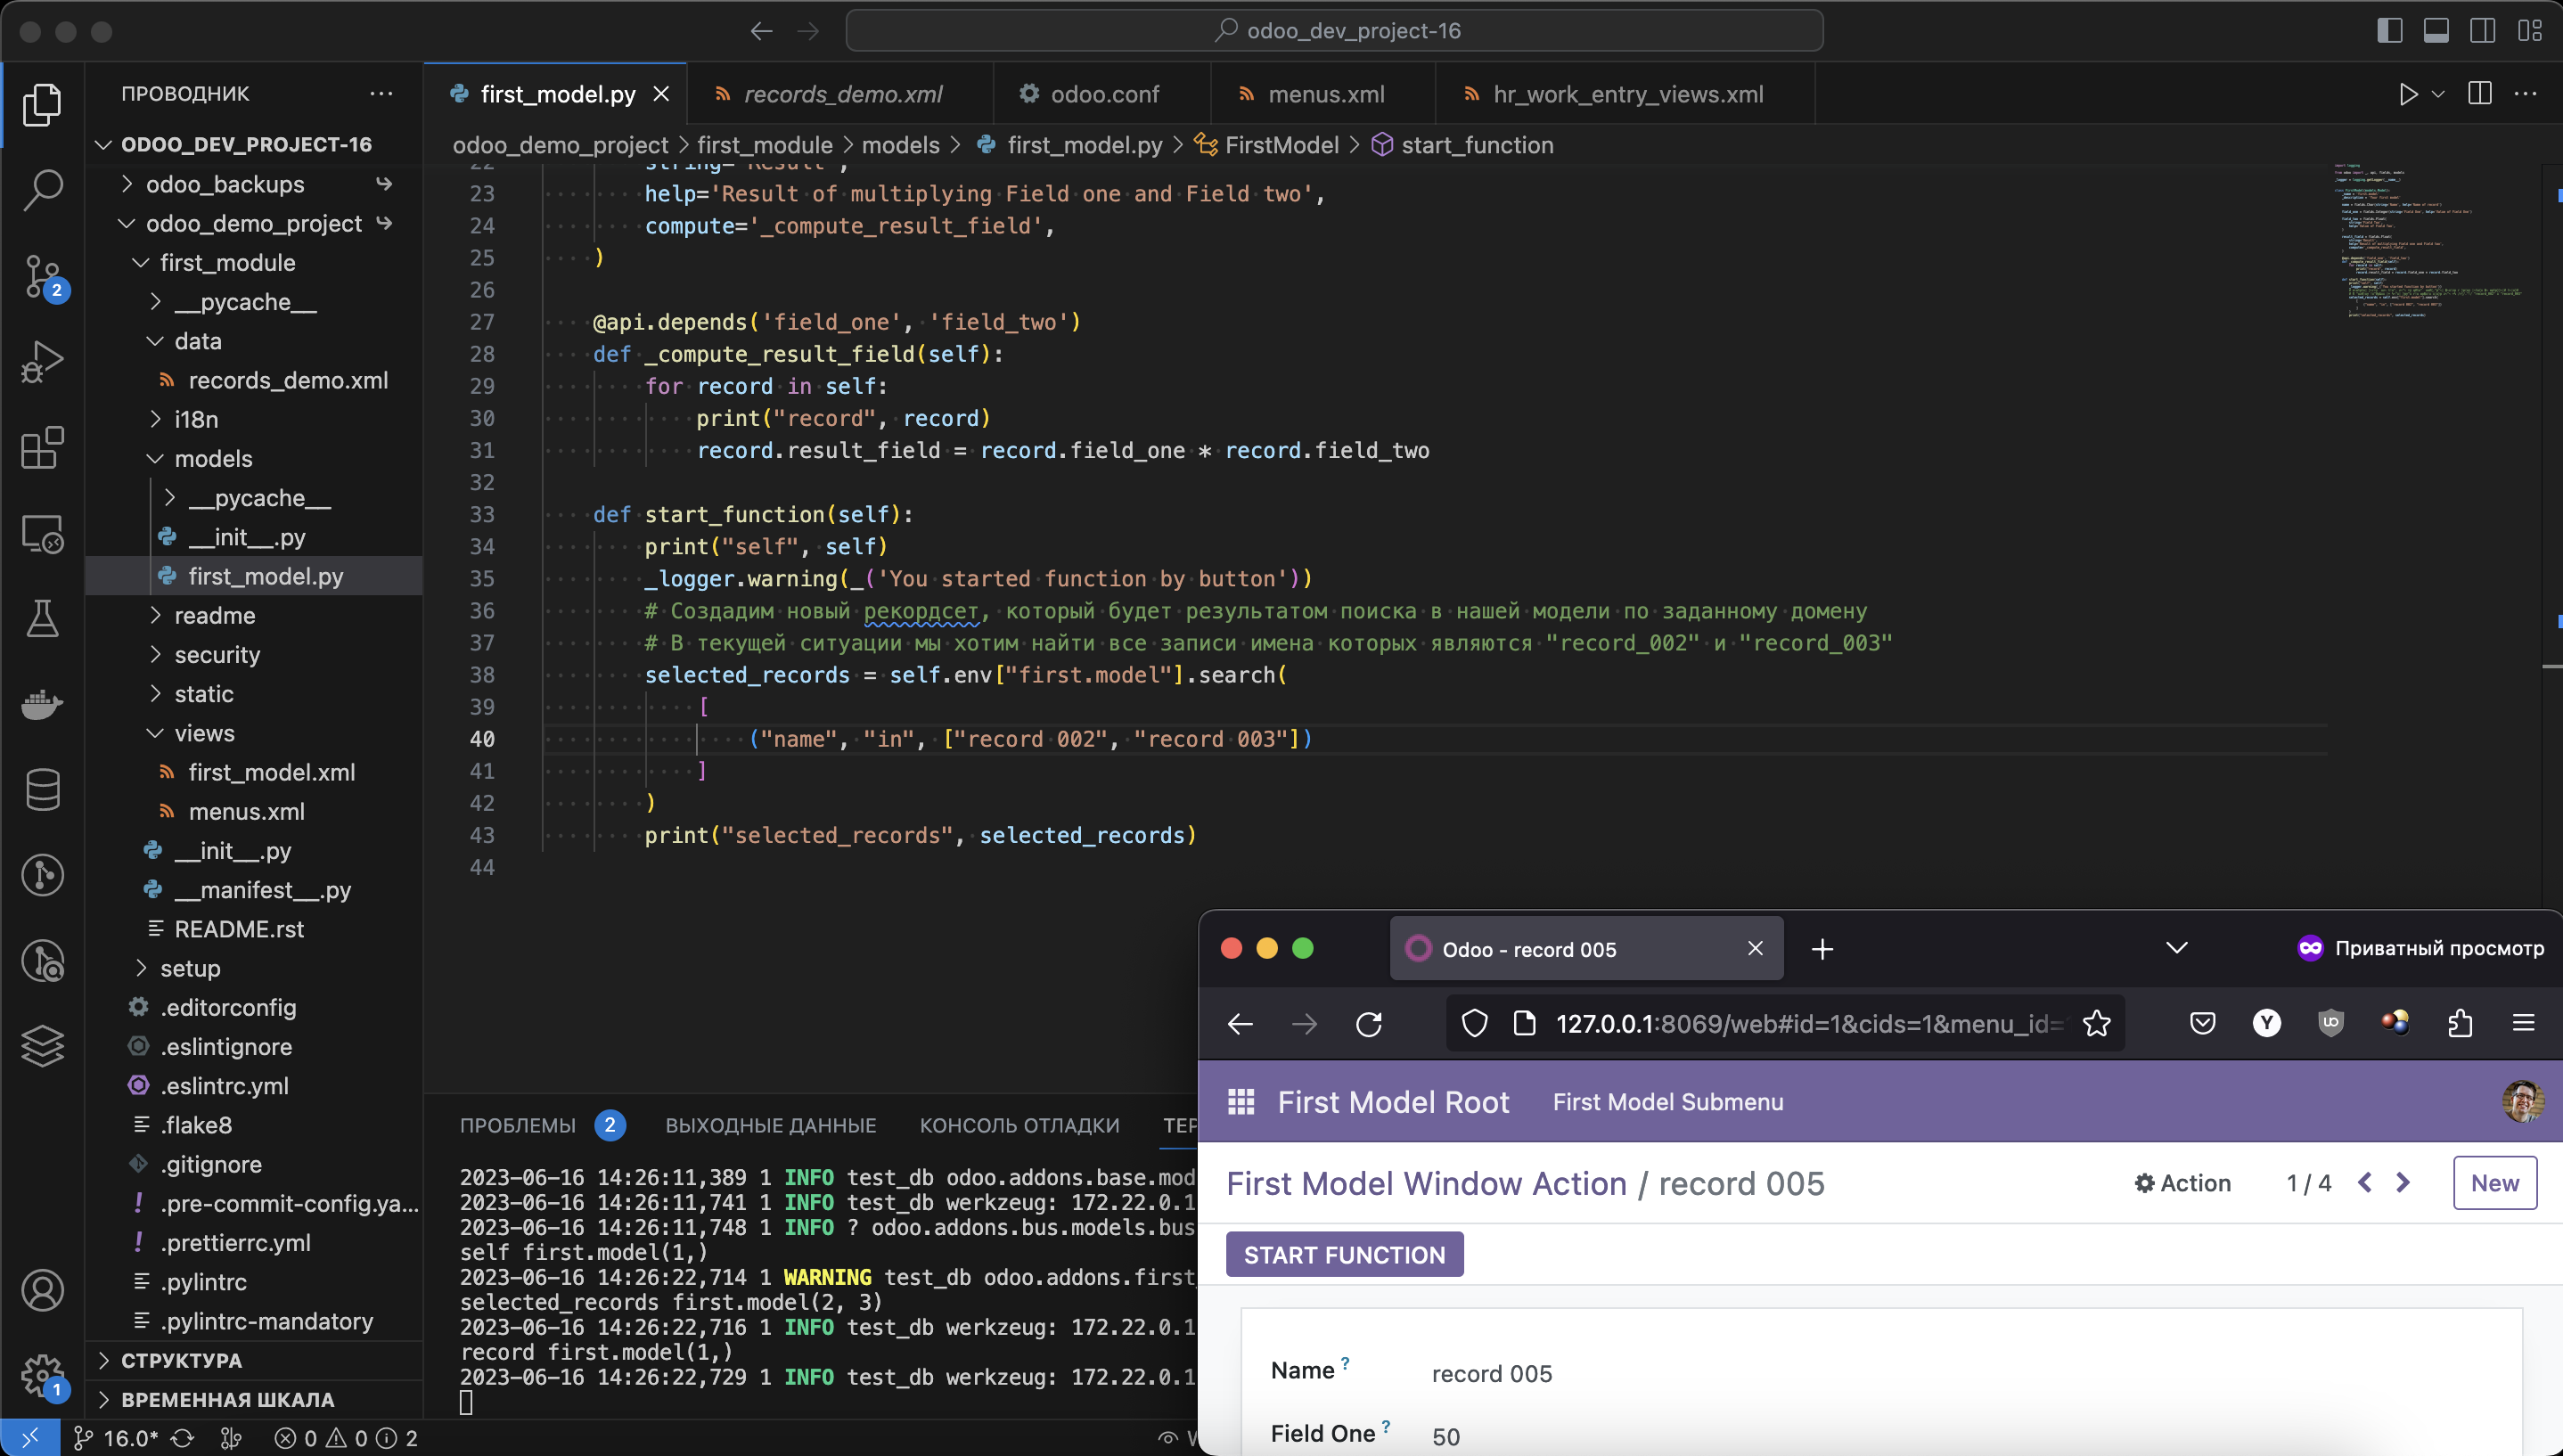This screenshot has height=1456, width=2563.
Task: Open Explorer panel more actions ellipsis
Action: (x=381, y=93)
